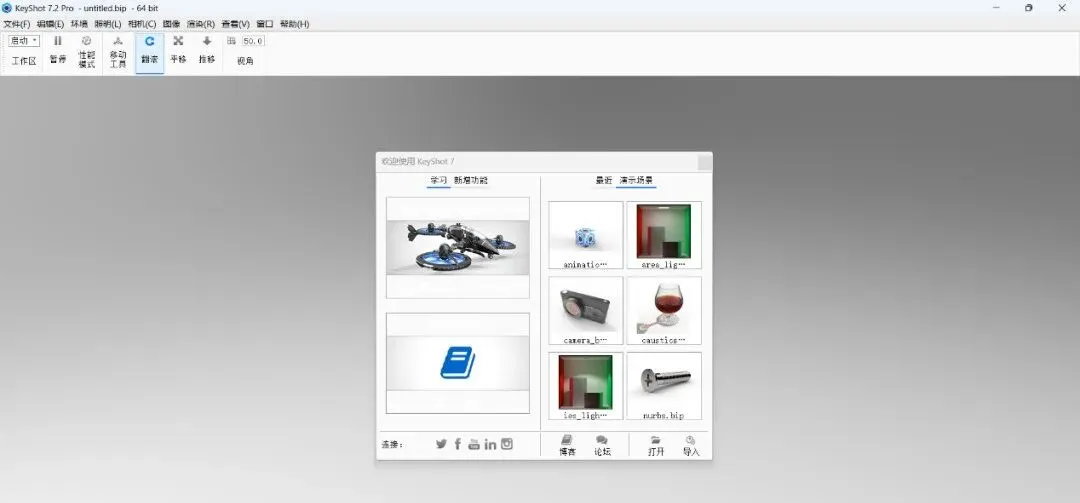
Task: Open the 论坛 forum button
Action: point(603,446)
